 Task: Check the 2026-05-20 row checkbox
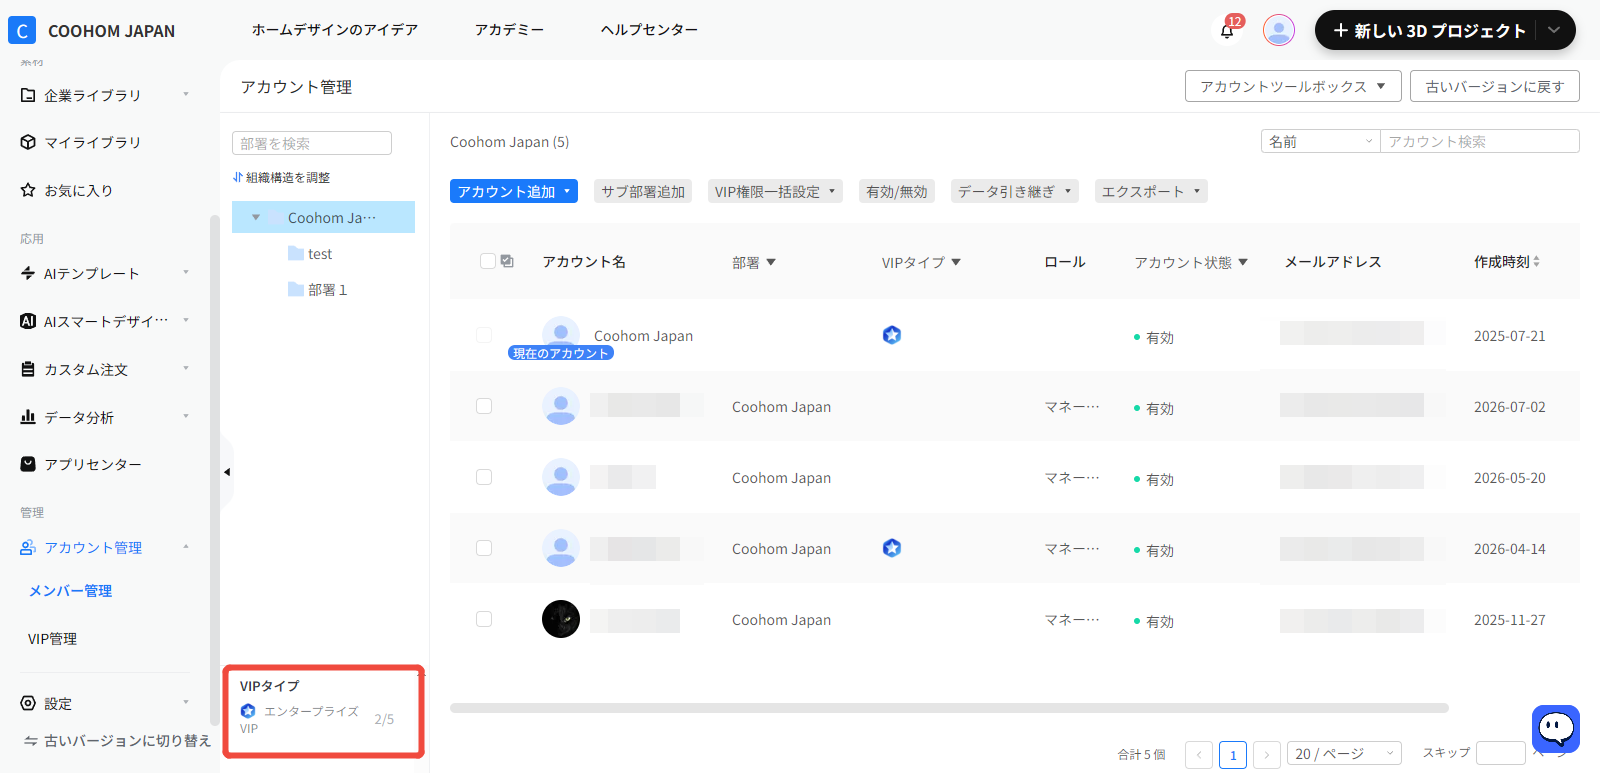point(484,477)
